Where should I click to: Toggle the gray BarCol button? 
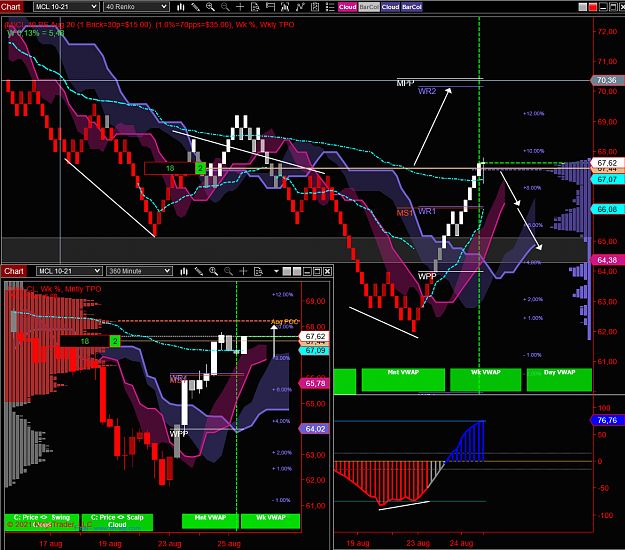[369, 7]
